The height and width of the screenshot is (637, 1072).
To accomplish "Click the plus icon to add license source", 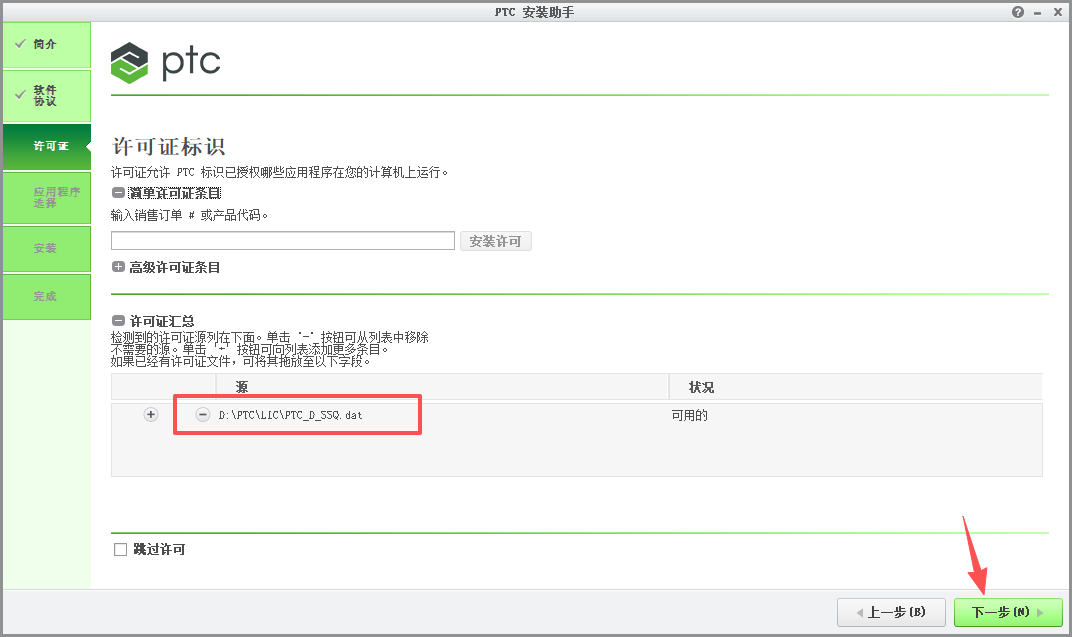I will [150, 414].
